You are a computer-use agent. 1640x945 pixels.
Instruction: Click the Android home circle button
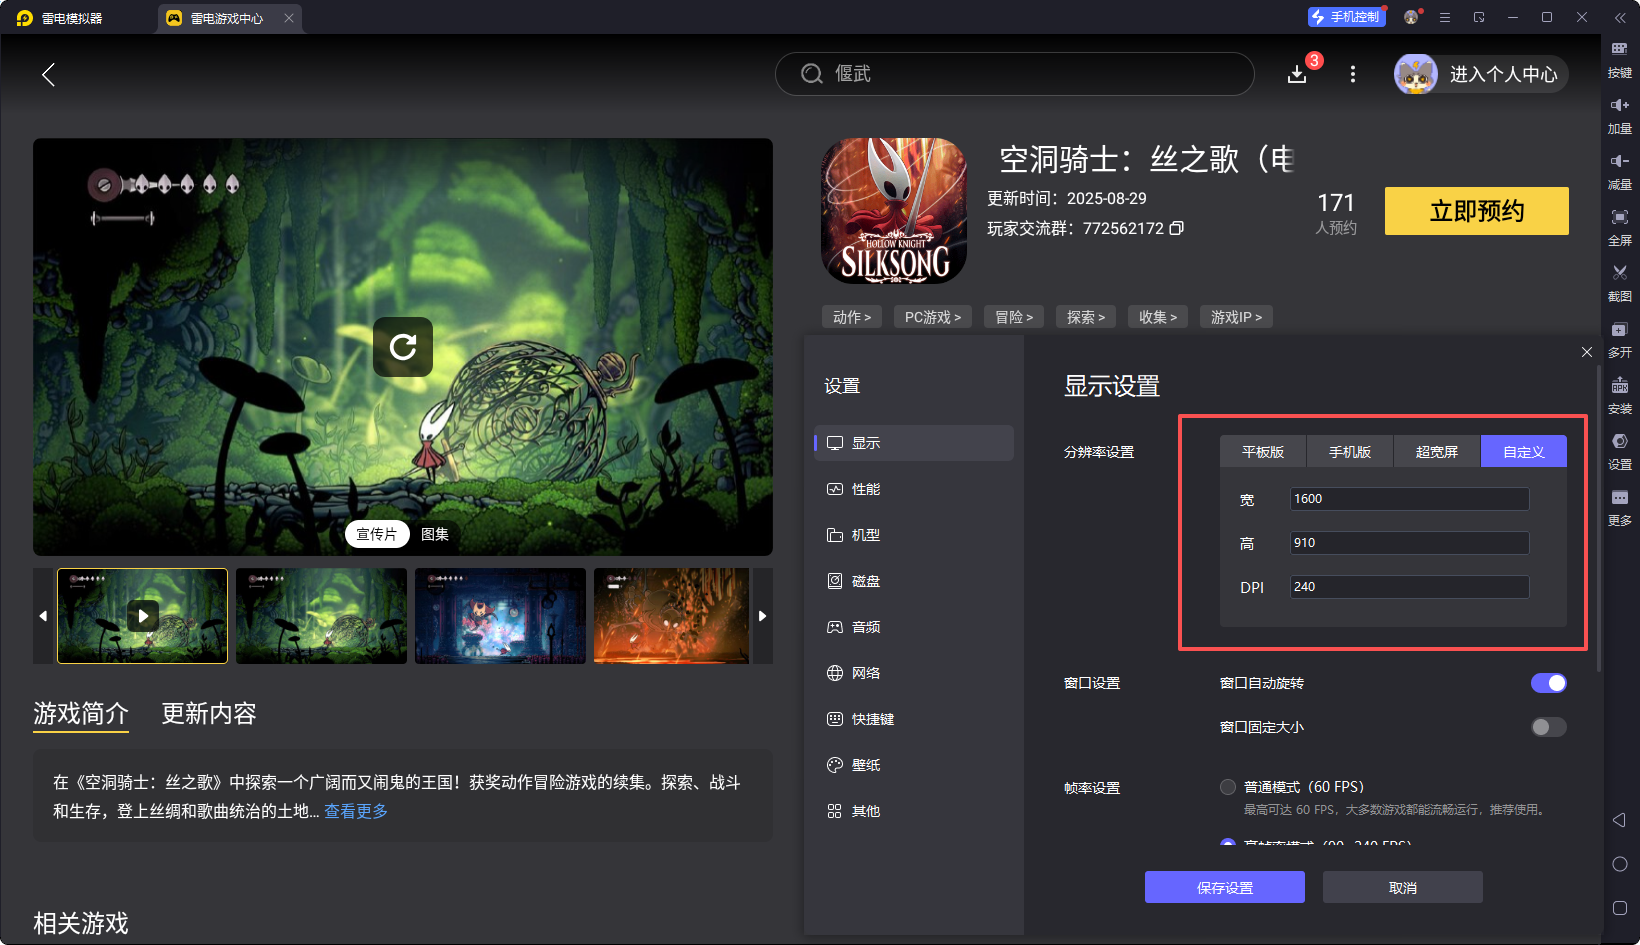[x=1620, y=864]
